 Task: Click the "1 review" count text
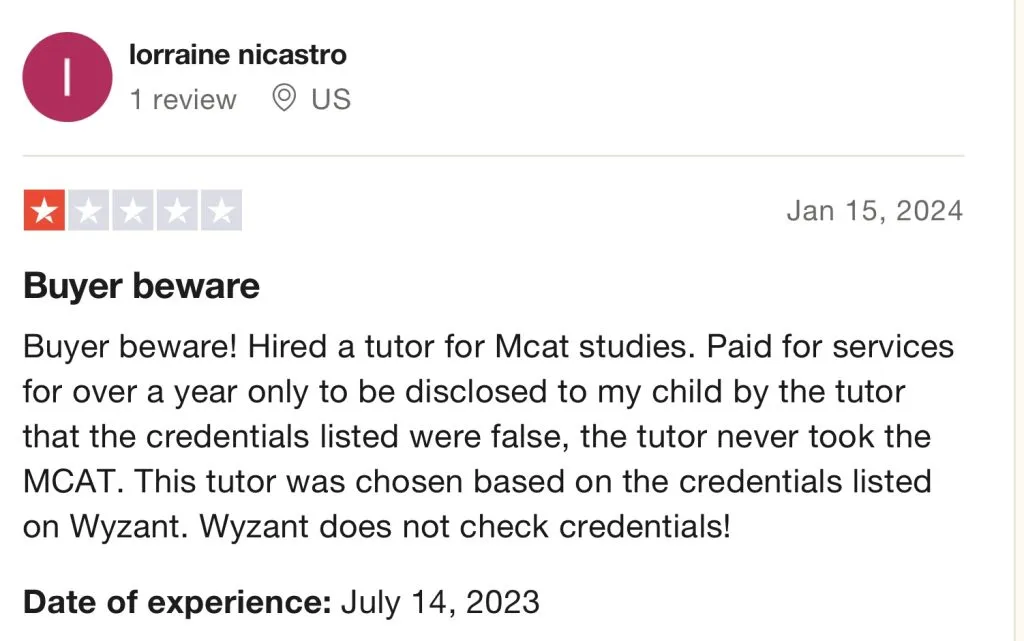click(x=183, y=99)
